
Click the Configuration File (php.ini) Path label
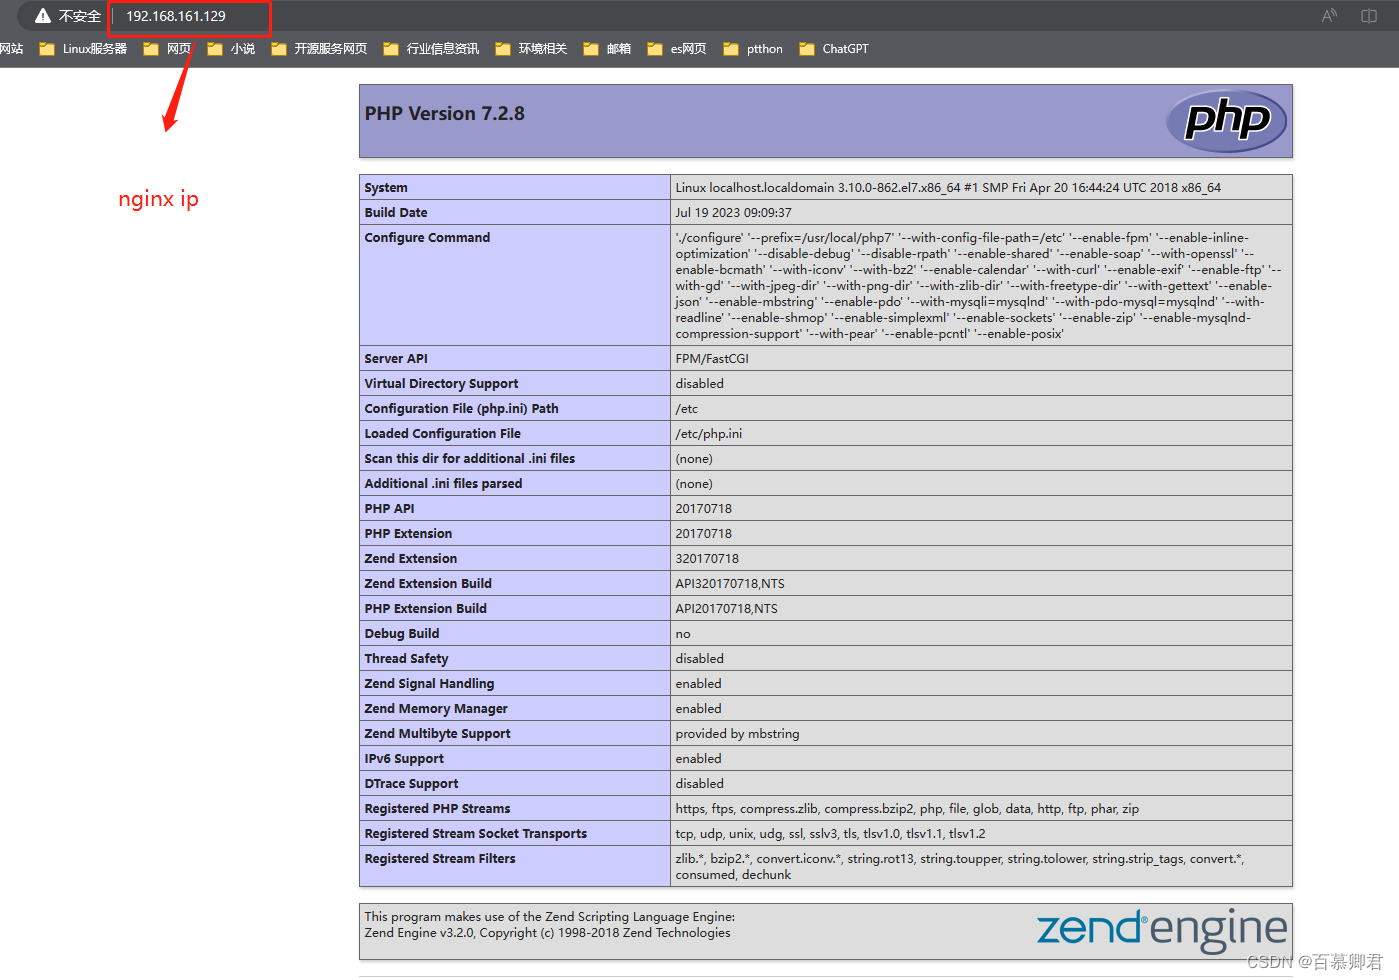click(x=462, y=409)
